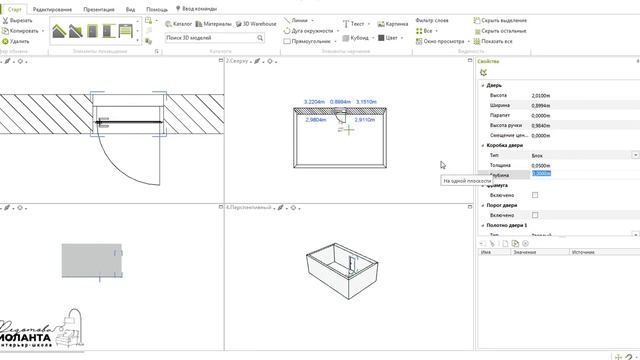
Task: Open the Все layer filter dropdown
Action: (436, 31)
